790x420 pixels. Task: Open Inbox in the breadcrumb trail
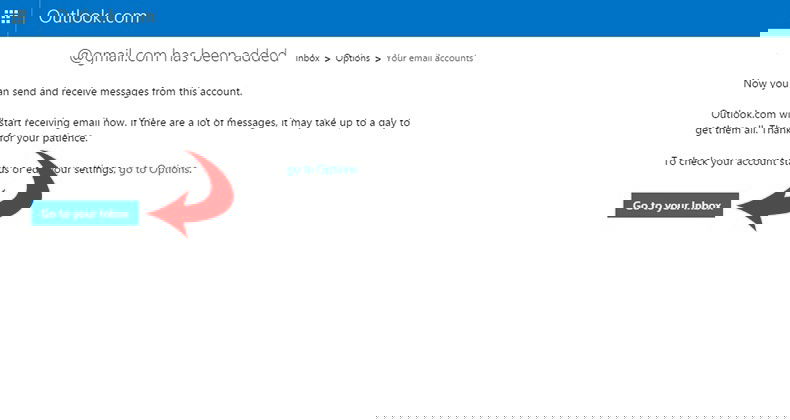(307, 58)
